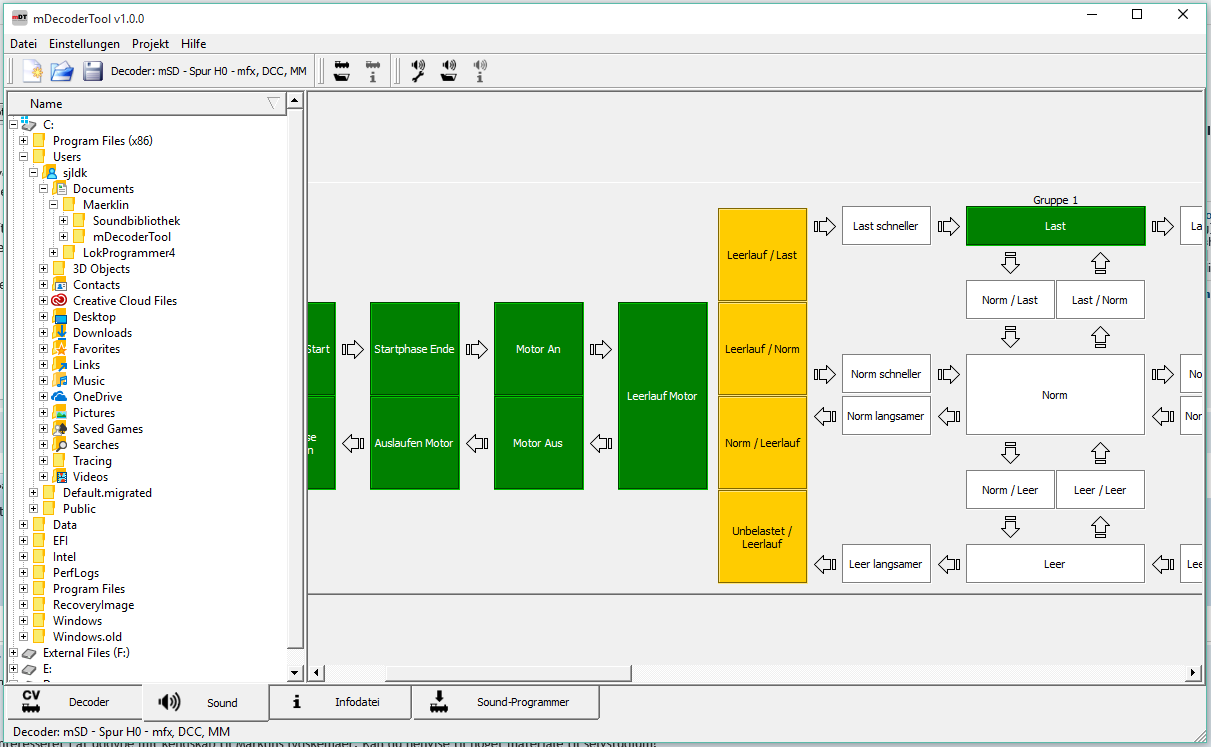Open the Hilfe menu
Screen dimensions: 1211x747
(194, 44)
